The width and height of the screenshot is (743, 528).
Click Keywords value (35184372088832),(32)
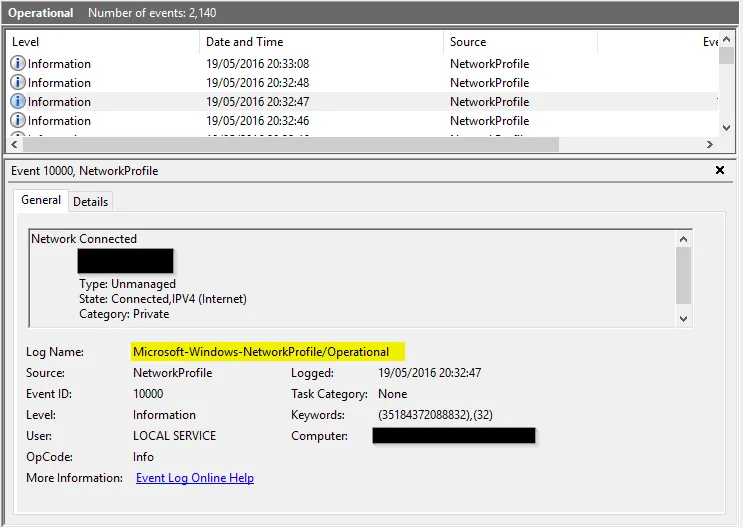(x=435, y=415)
